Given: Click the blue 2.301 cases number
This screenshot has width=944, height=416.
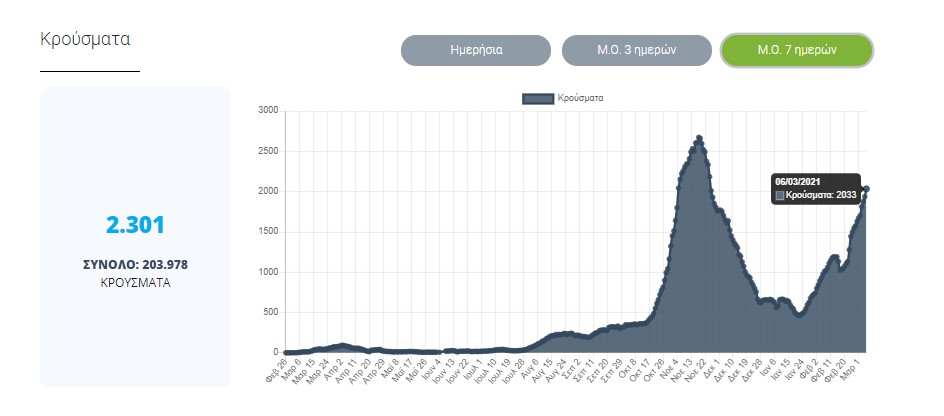Looking at the screenshot, I should click(135, 226).
